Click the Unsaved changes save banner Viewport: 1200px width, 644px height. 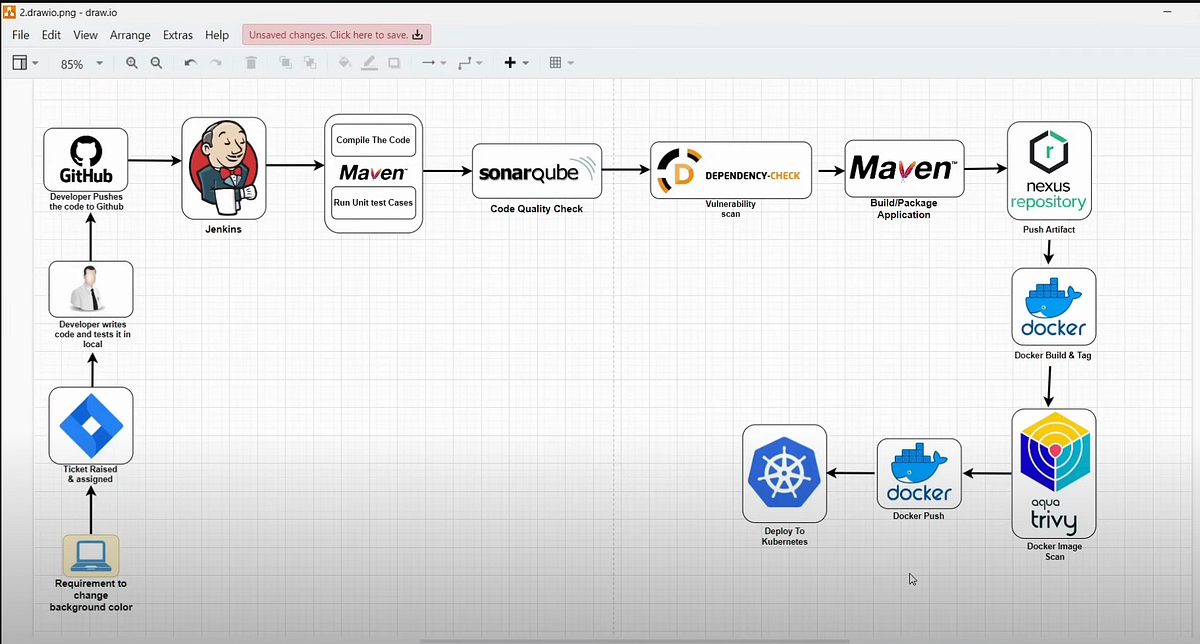click(336, 34)
